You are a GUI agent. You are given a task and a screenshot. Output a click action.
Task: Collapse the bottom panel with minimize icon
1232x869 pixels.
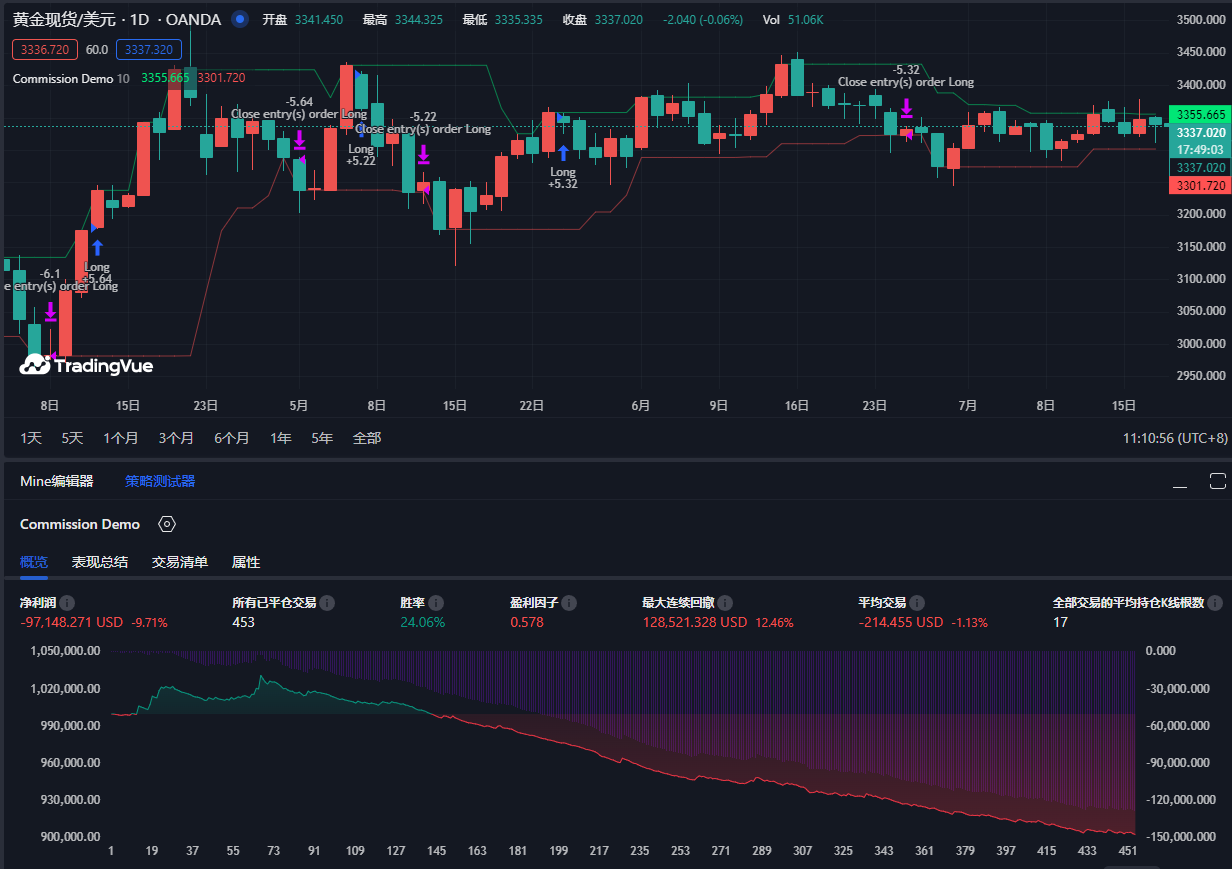(x=1180, y=483)
